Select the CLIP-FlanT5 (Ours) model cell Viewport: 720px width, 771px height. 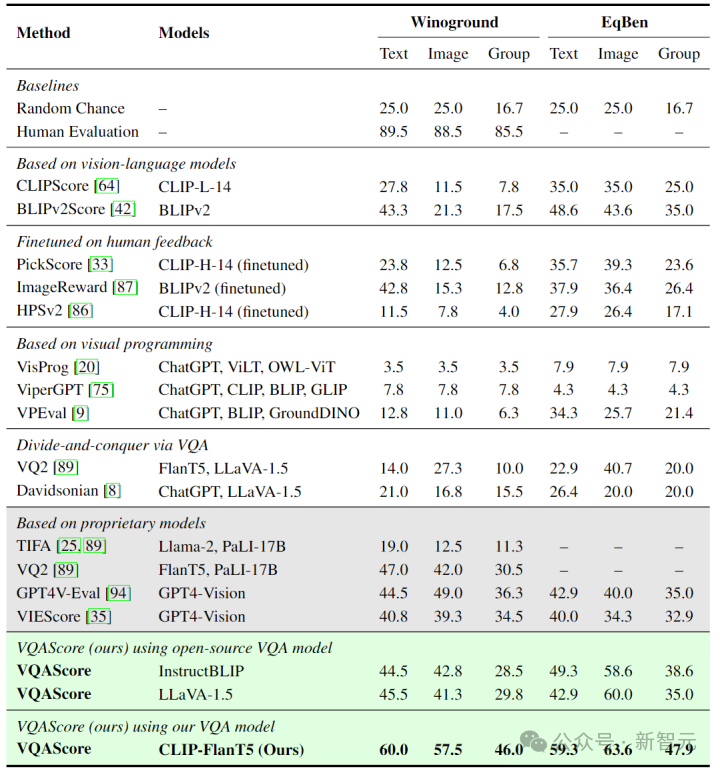point(231,749)
